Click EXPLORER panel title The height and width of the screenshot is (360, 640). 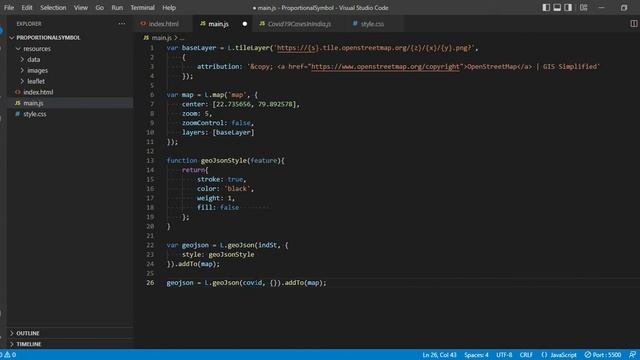click(x=29, y=24)
